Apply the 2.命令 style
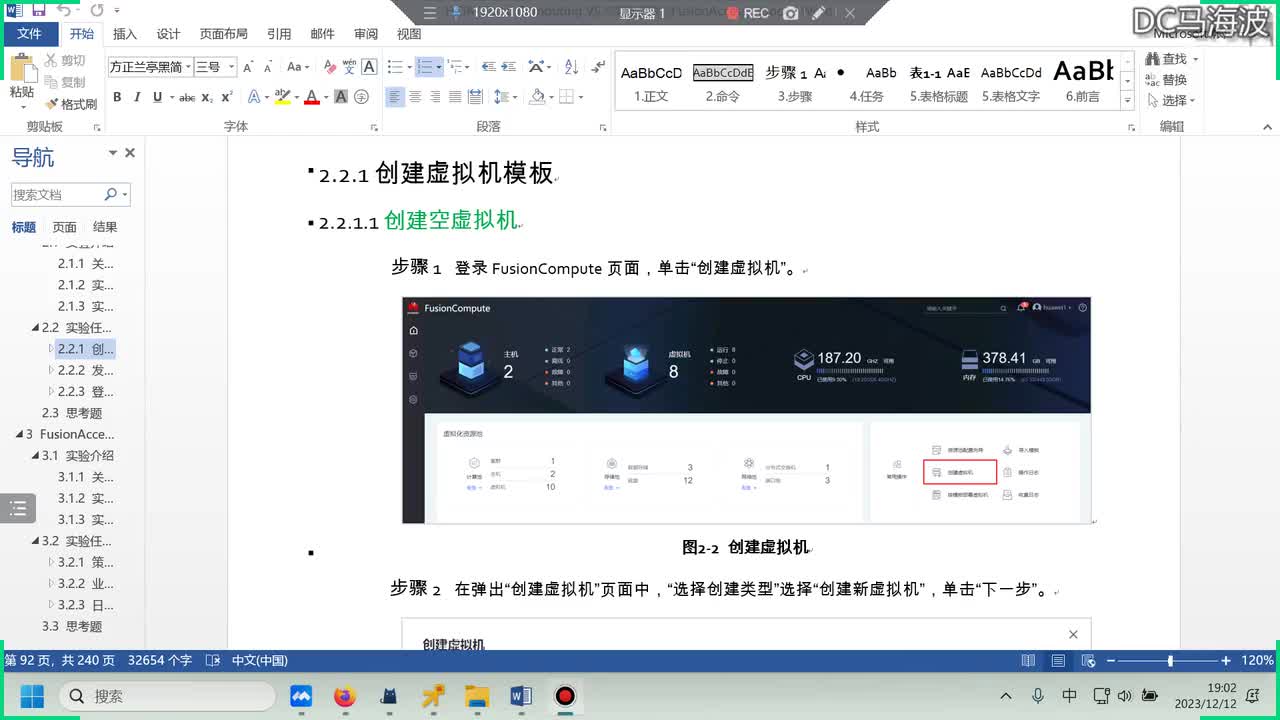Viewport: 1280px width, 720px height. (x=723, y=83)
